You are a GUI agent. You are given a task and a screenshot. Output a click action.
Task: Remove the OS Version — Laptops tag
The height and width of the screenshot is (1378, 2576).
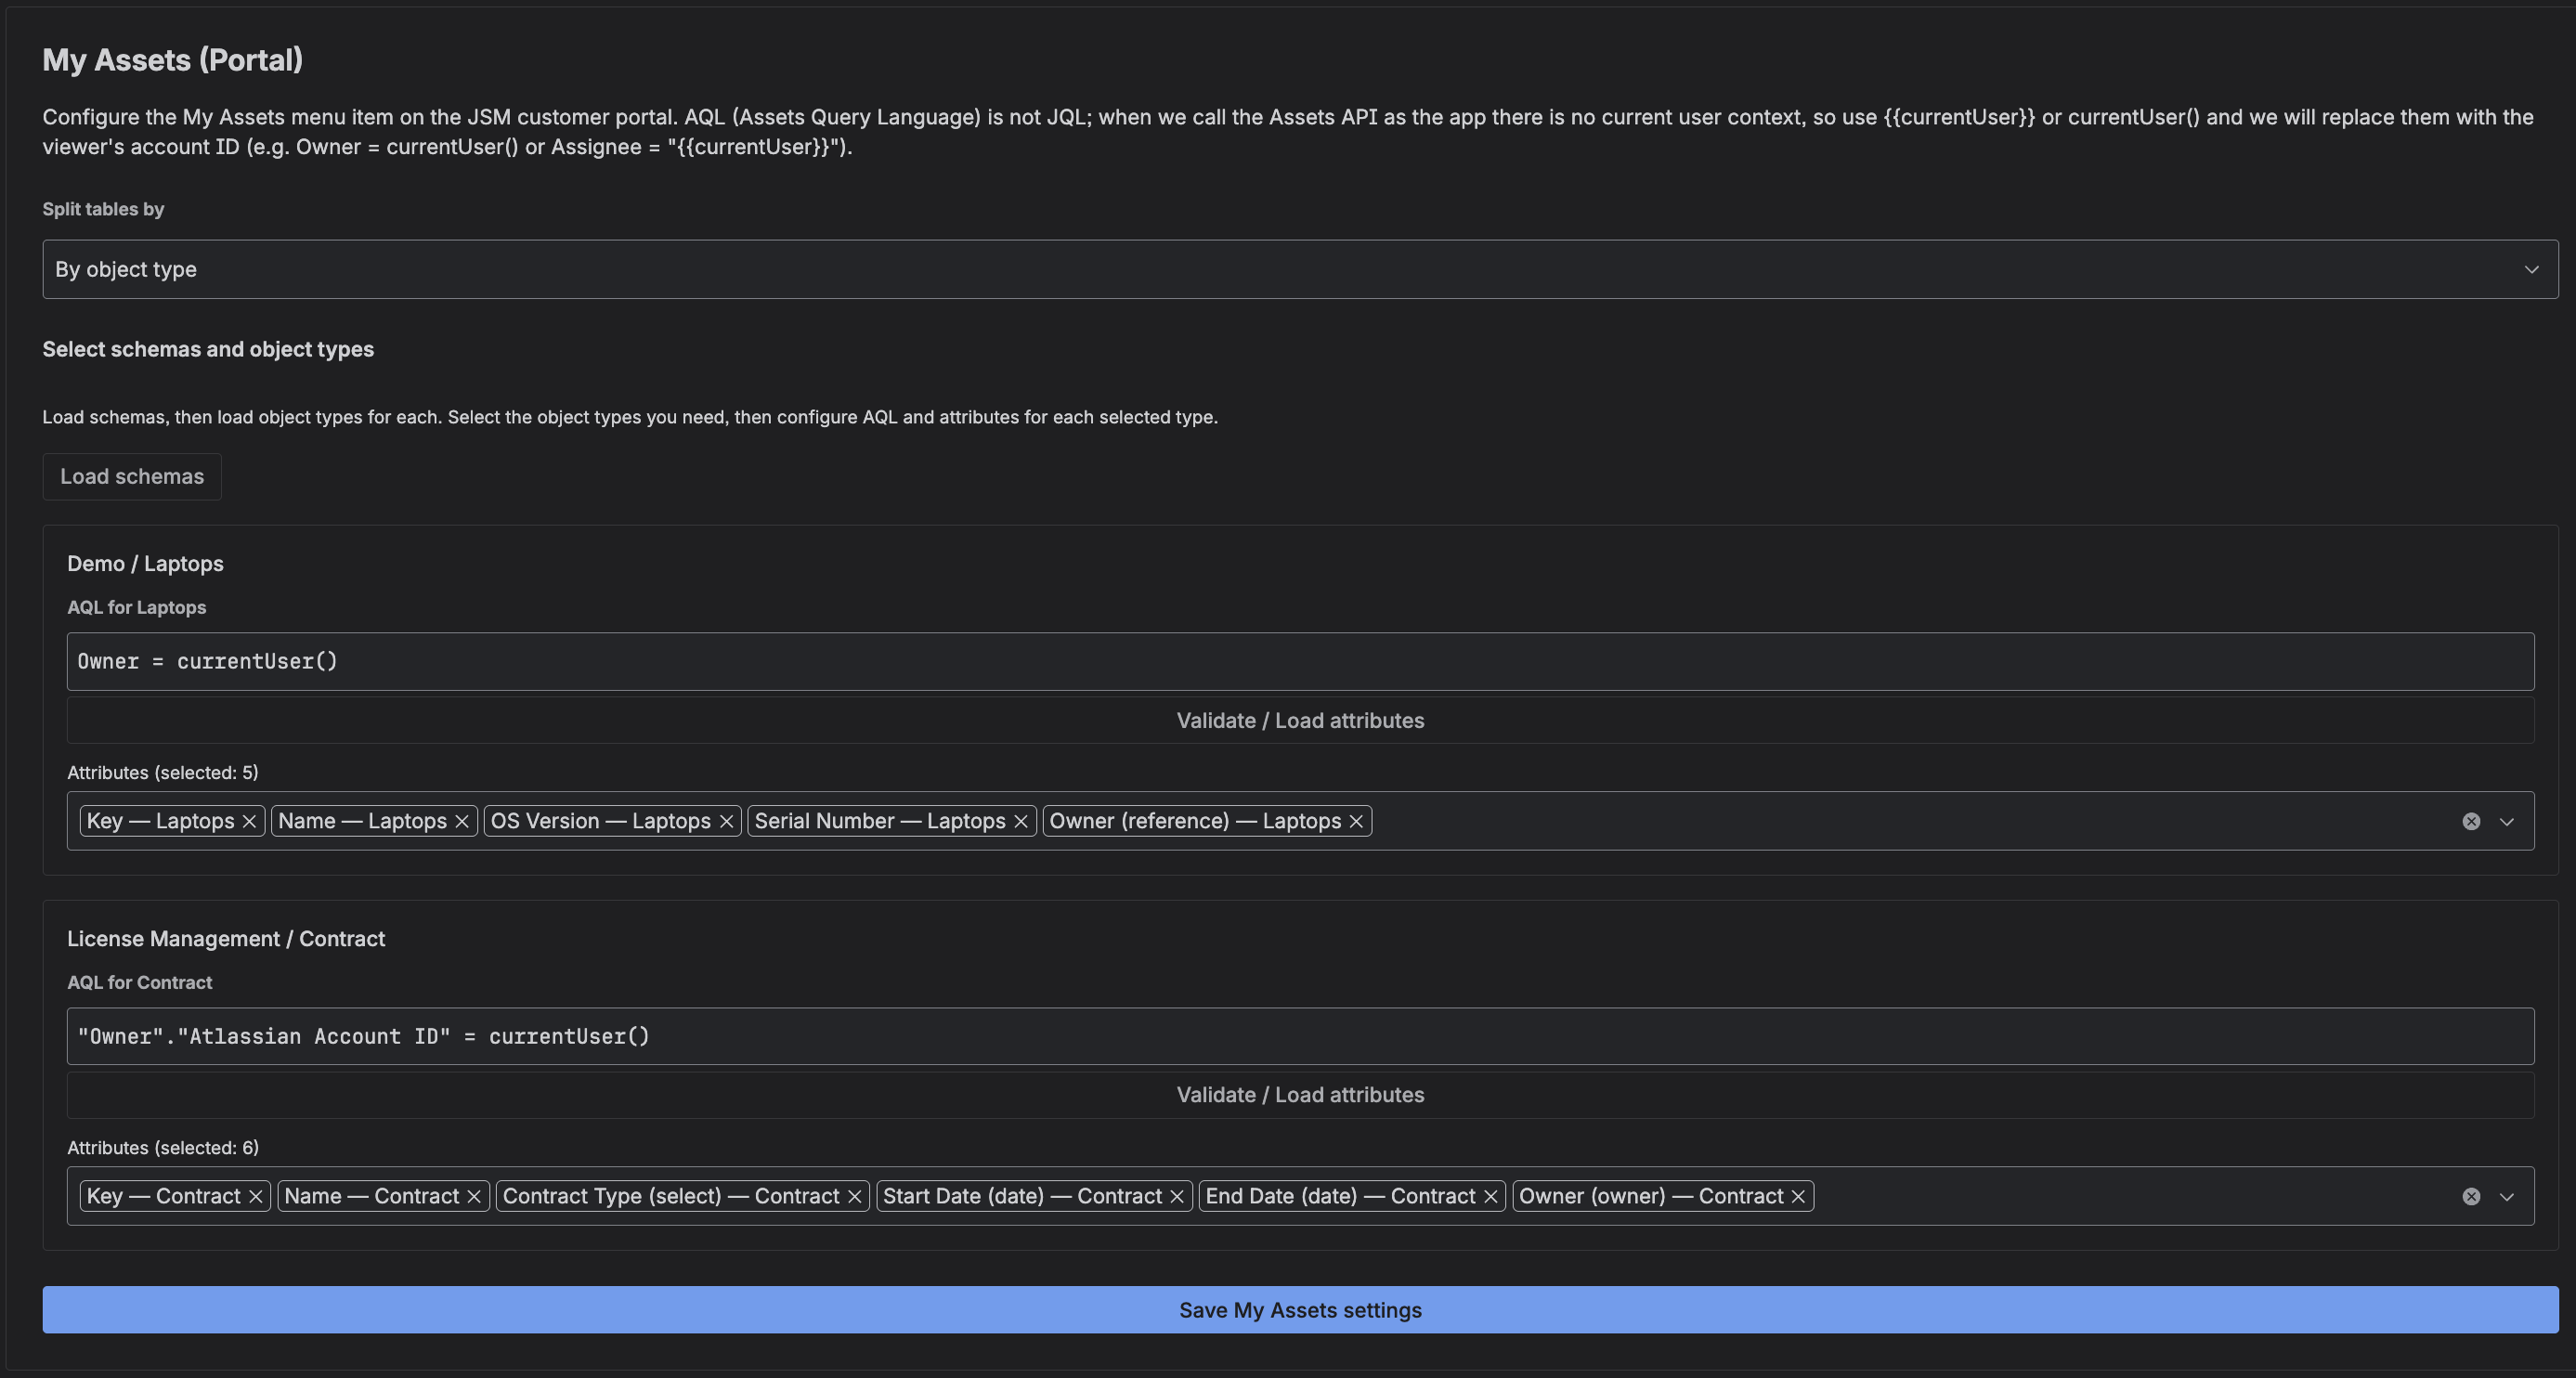726,821
